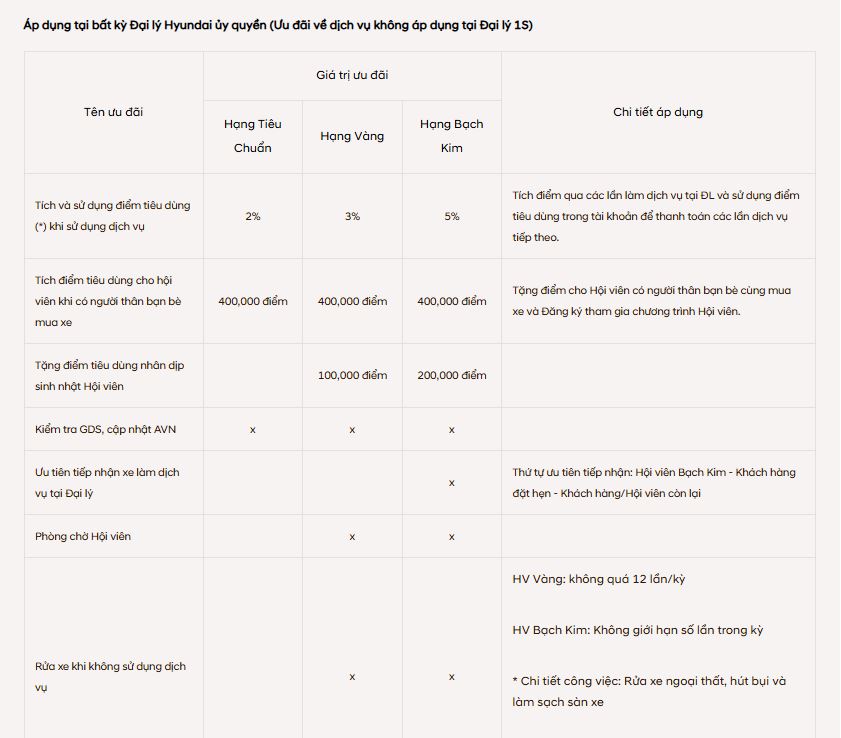Viewport: 841px width, 738px height.
Task: Click the x mark in the priority reception row
Action: pyautogui.click(x=451, y=482)
